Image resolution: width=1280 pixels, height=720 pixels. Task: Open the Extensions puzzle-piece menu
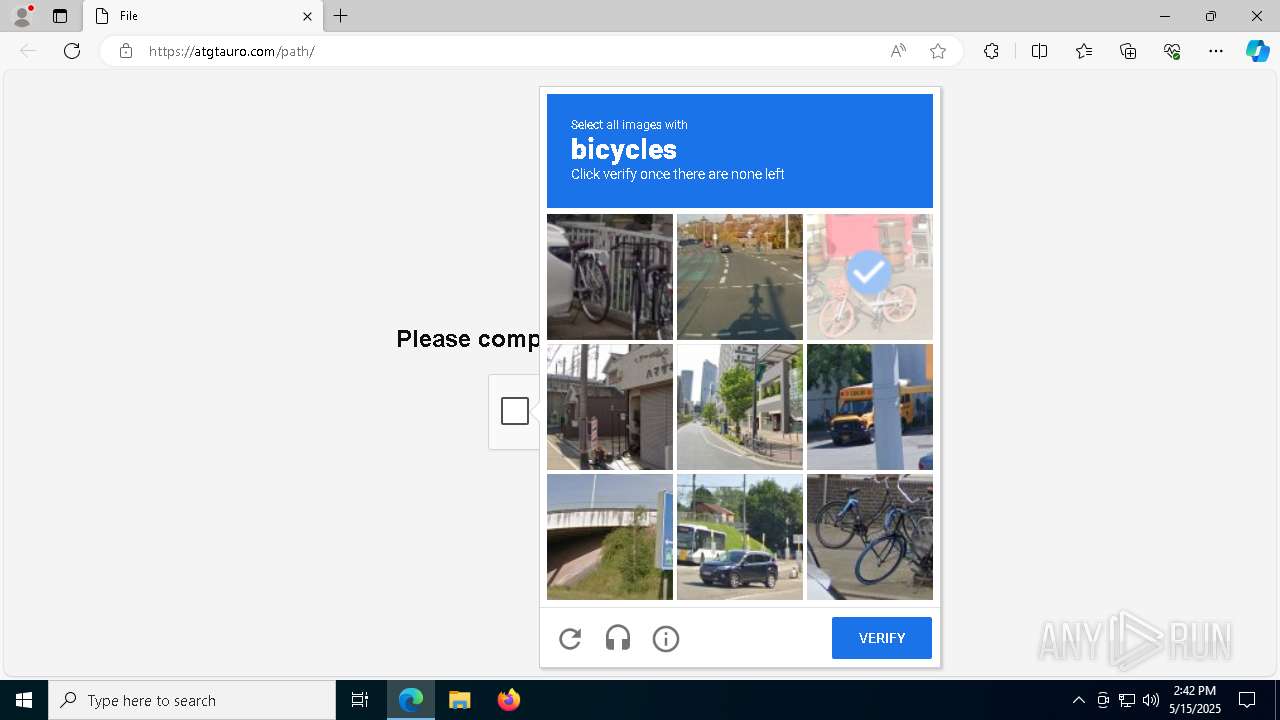pos(991,51)
